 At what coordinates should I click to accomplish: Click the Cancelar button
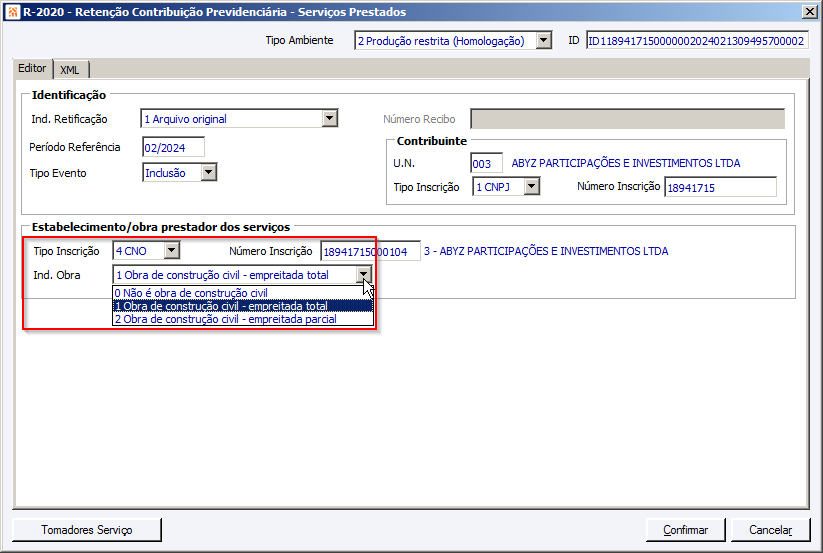click(x=771, y=530)
